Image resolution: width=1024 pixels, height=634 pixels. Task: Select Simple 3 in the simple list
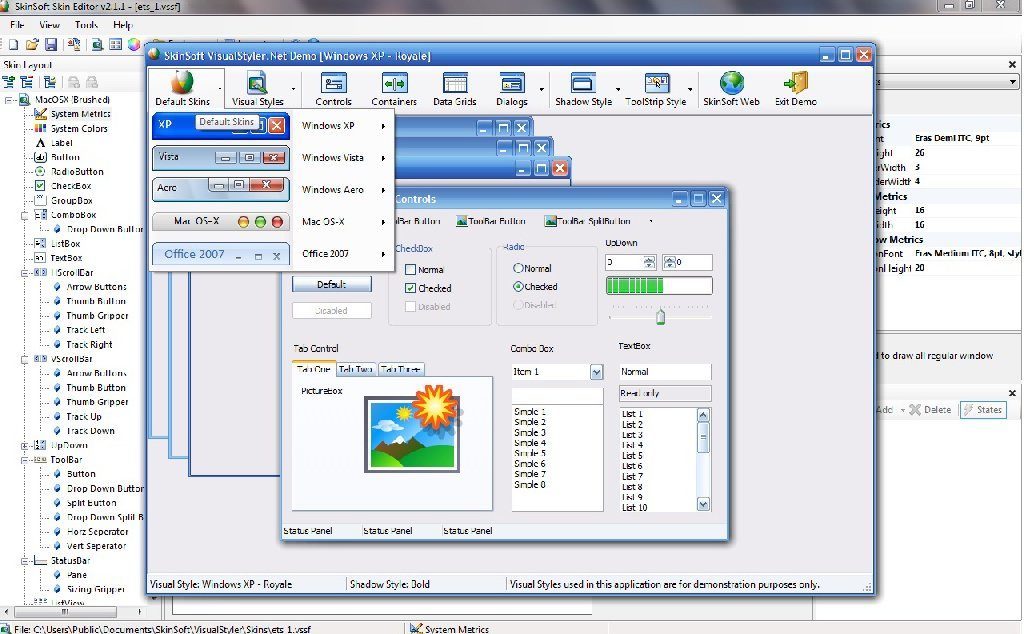tap(530, 432)
